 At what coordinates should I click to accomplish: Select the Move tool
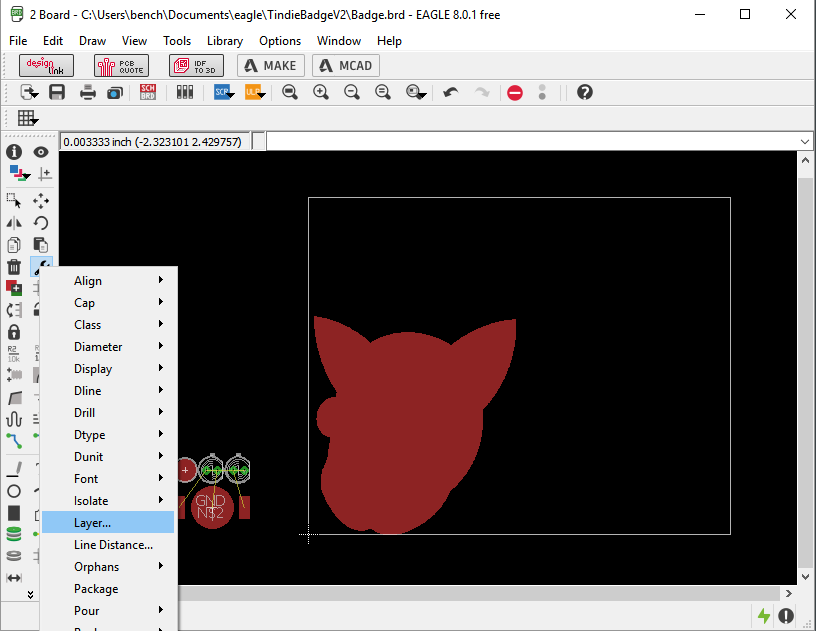coord(41,200)
